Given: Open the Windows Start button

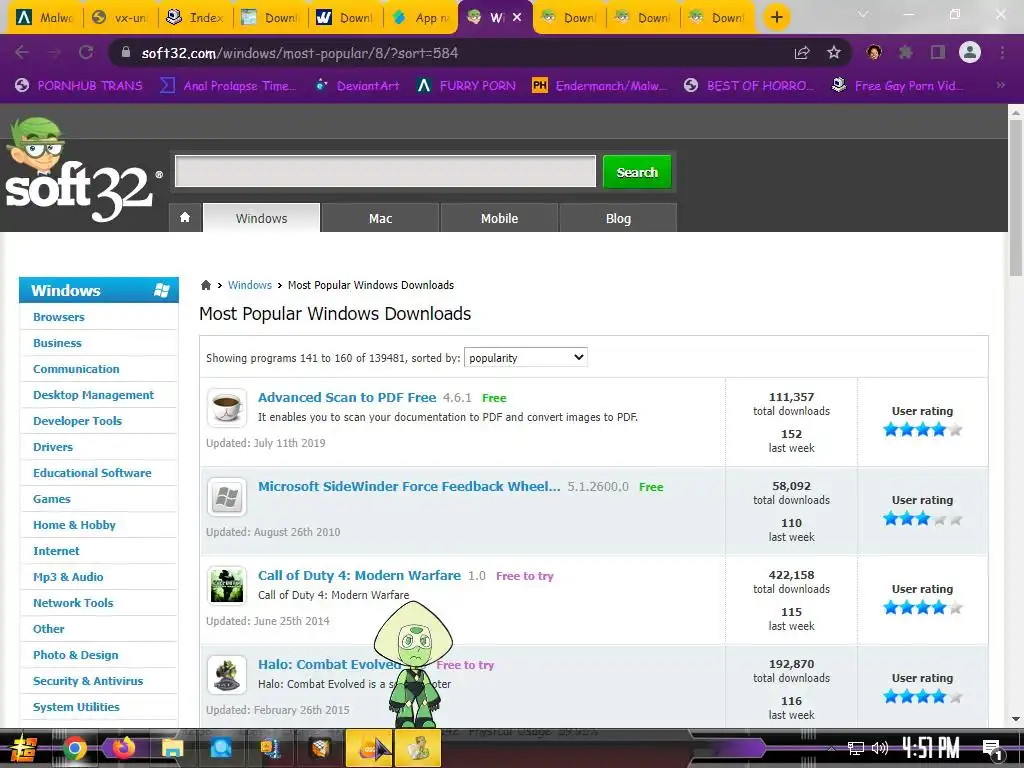Looking at the screenshot, I should (22, 748).
